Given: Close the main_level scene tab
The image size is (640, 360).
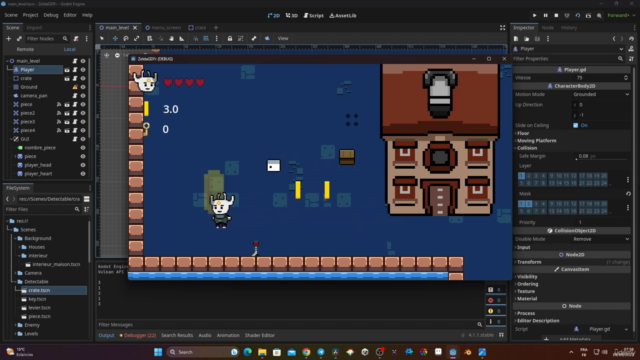Looking at the screenshot, I should pyautogui.click(x=135, y=28).
